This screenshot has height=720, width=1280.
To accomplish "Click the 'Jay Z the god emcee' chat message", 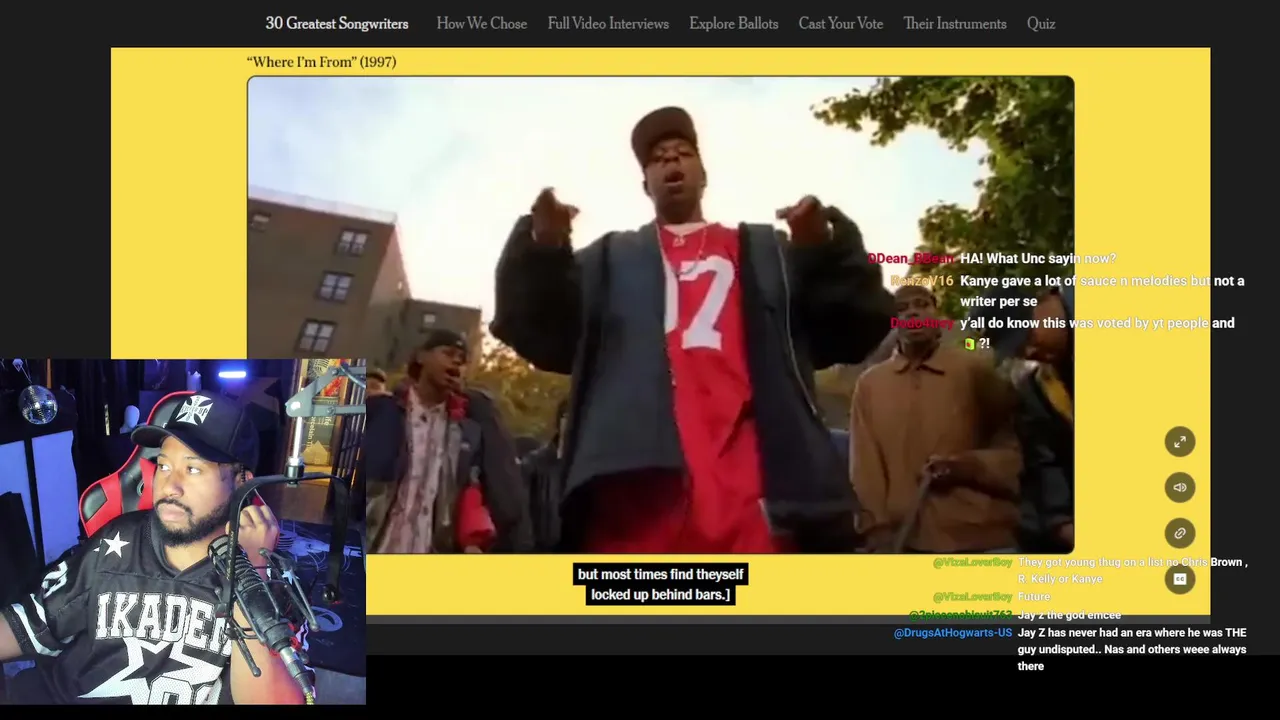I will 1069,615.
